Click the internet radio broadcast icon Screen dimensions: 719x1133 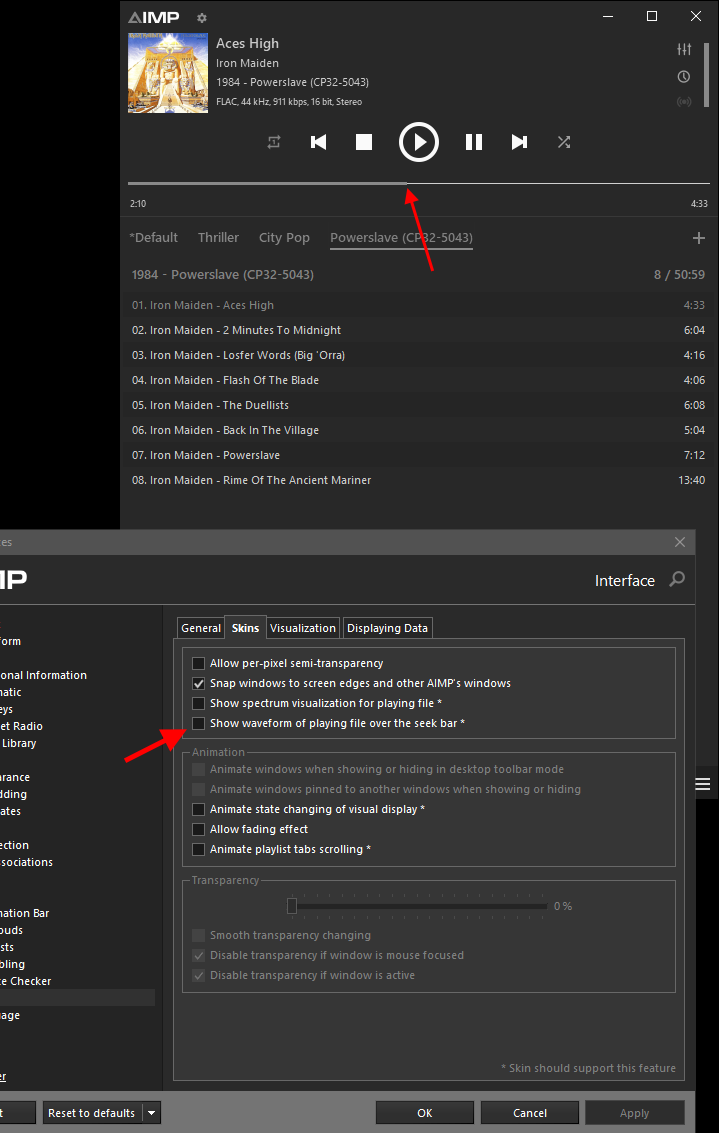point(684,102)
